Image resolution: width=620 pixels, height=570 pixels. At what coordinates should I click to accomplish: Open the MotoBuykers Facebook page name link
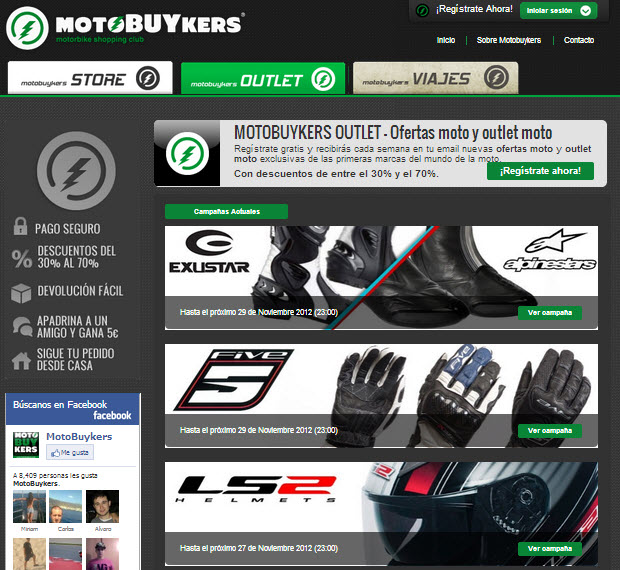pos(79,436)
